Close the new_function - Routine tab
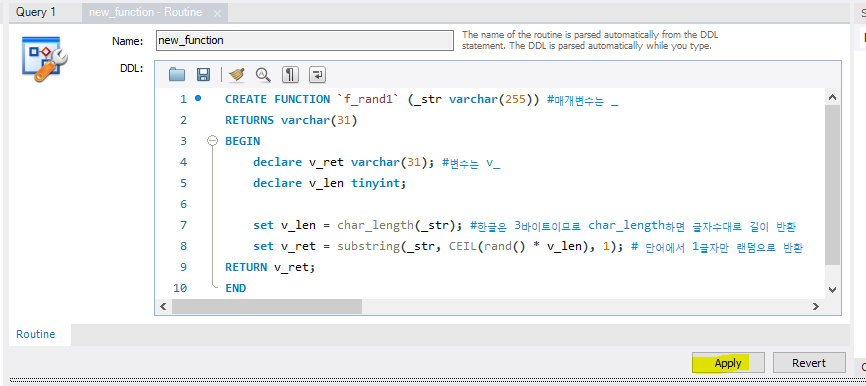Viewport: 866px width, 386px height. (x=217, y=13)
